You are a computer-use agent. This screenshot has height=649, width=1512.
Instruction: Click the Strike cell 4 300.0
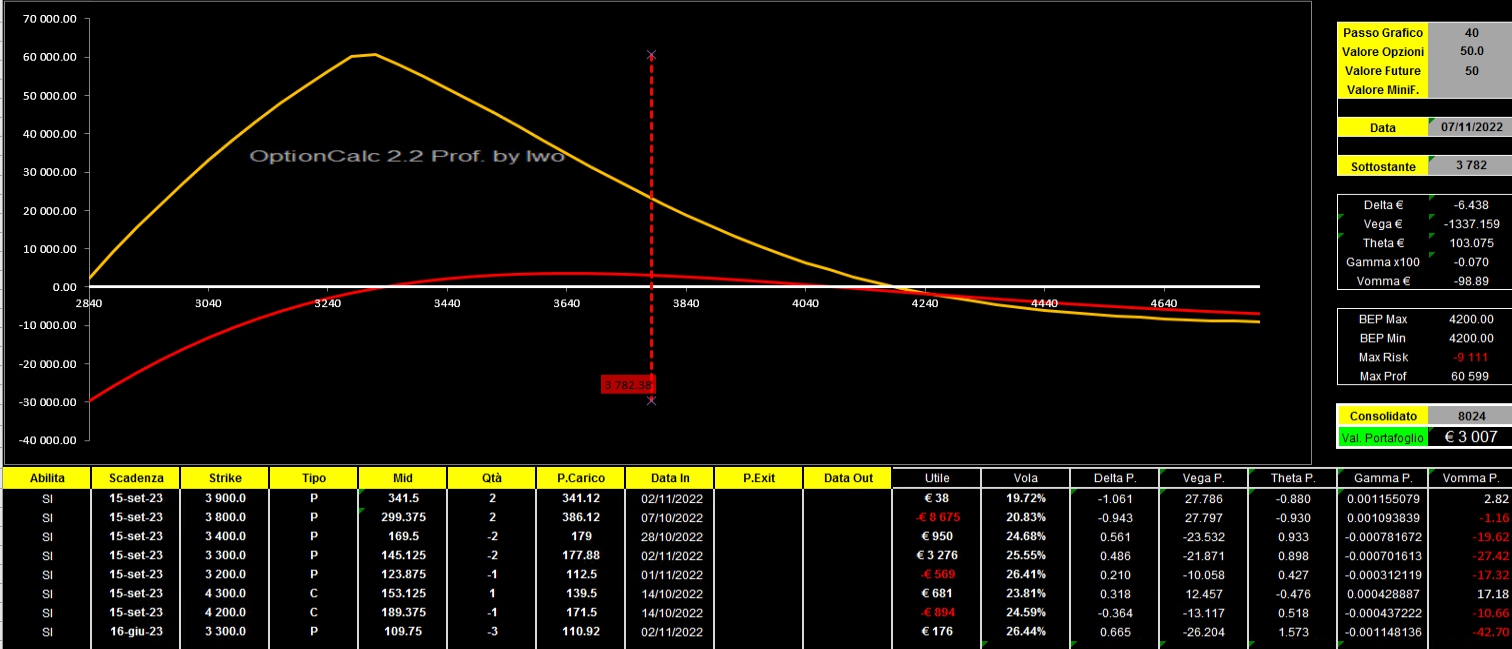[x=224, y=593]
